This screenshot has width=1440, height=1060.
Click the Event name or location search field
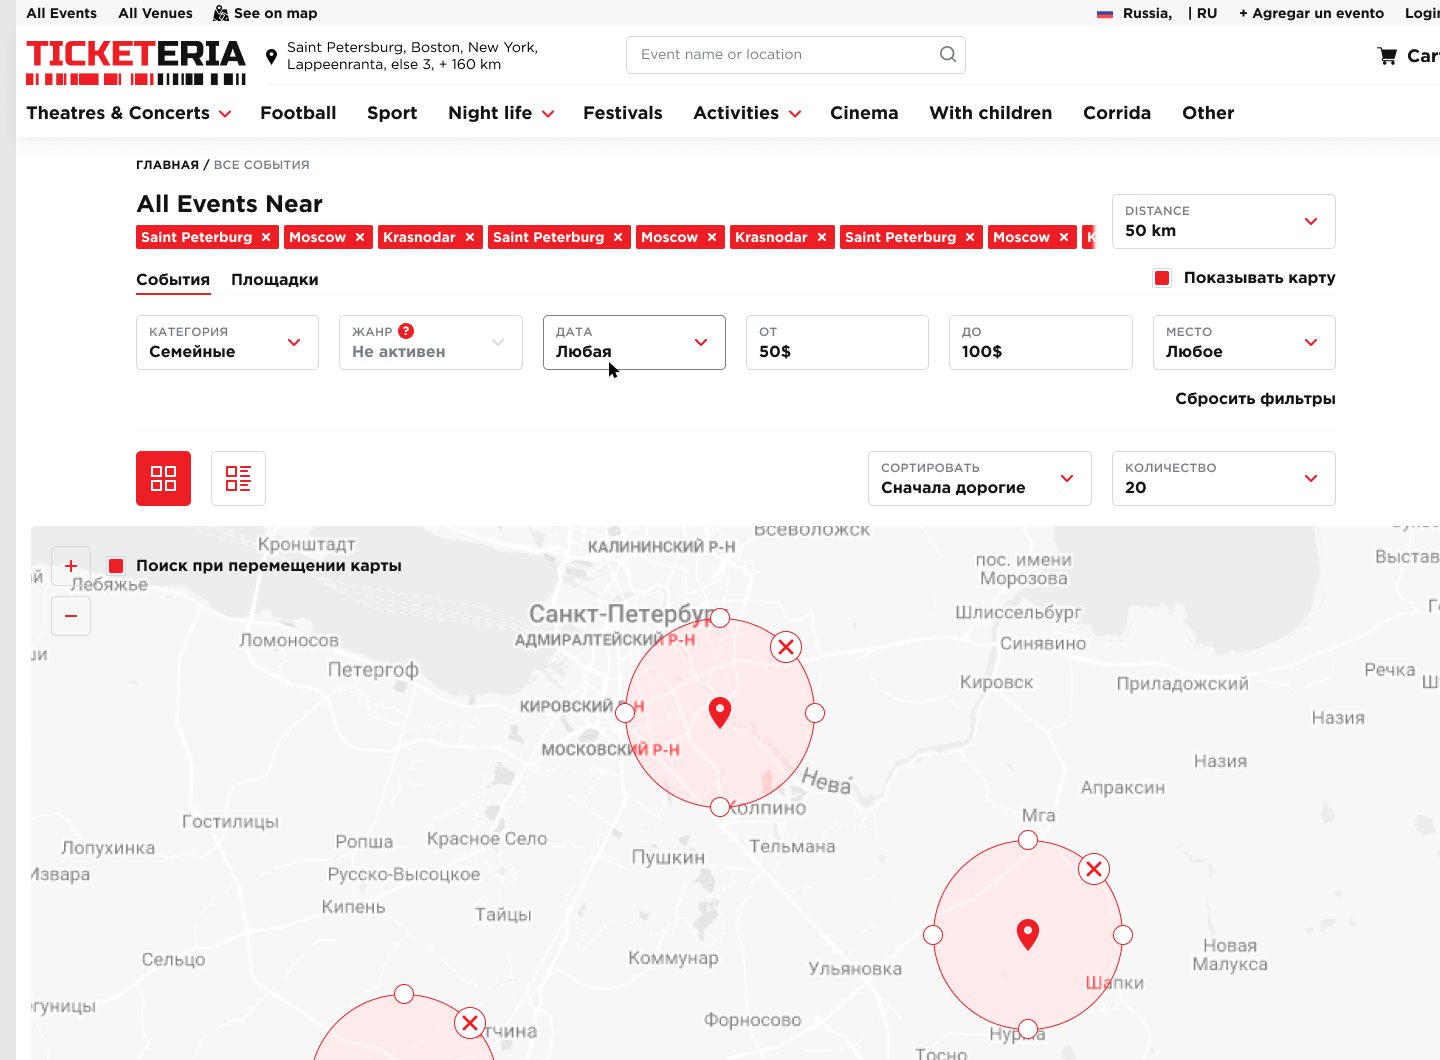(x=795, y=55)
